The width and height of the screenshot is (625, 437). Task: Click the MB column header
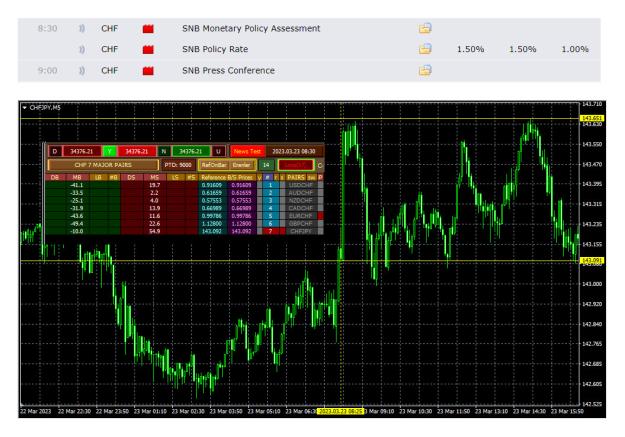coord(77,177)
